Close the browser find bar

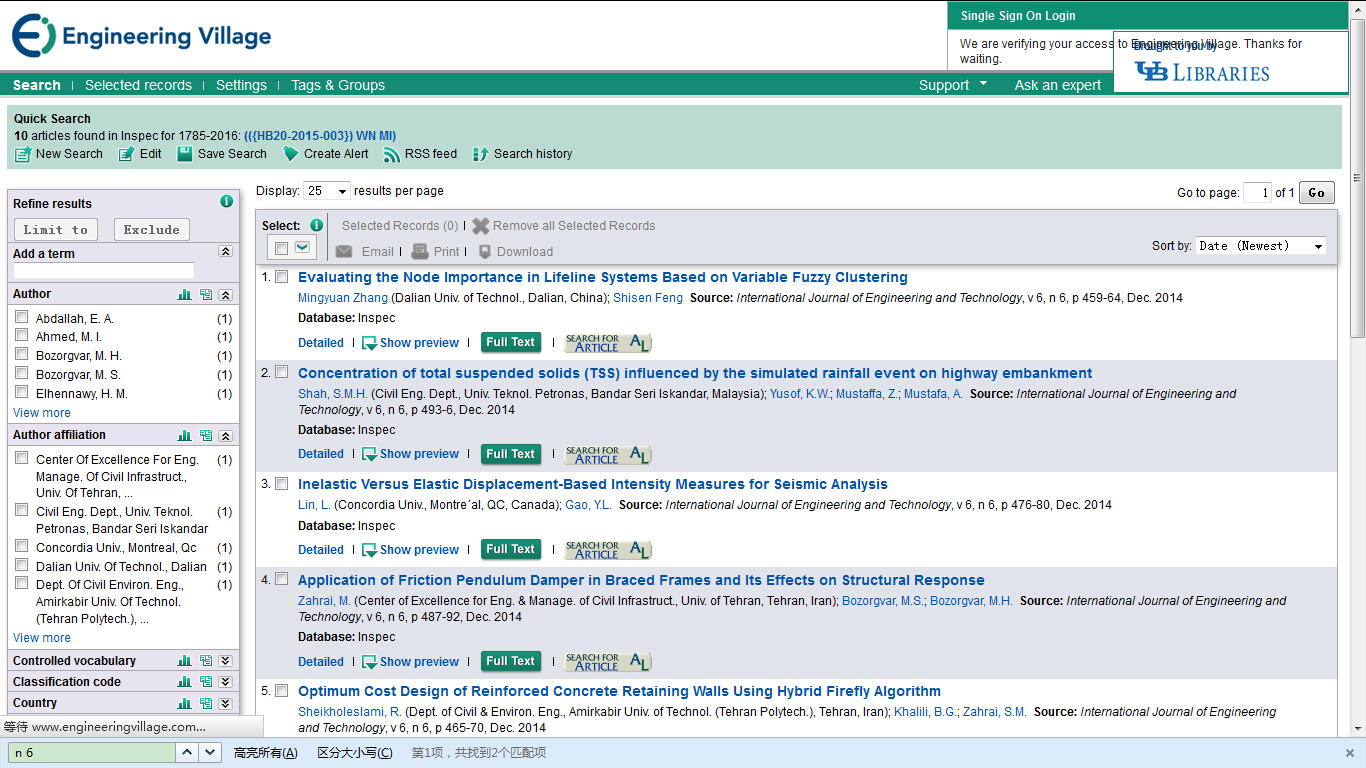pyautogui.click(x=1350, y=753)
